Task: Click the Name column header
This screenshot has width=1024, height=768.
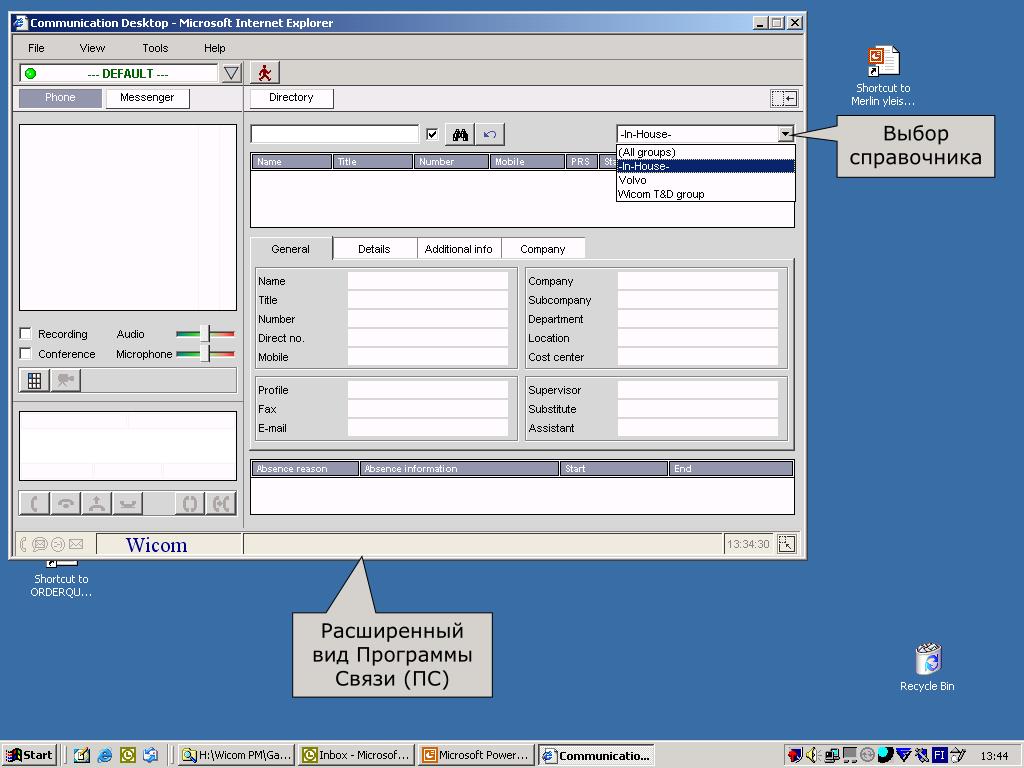Action: (292, 161)
